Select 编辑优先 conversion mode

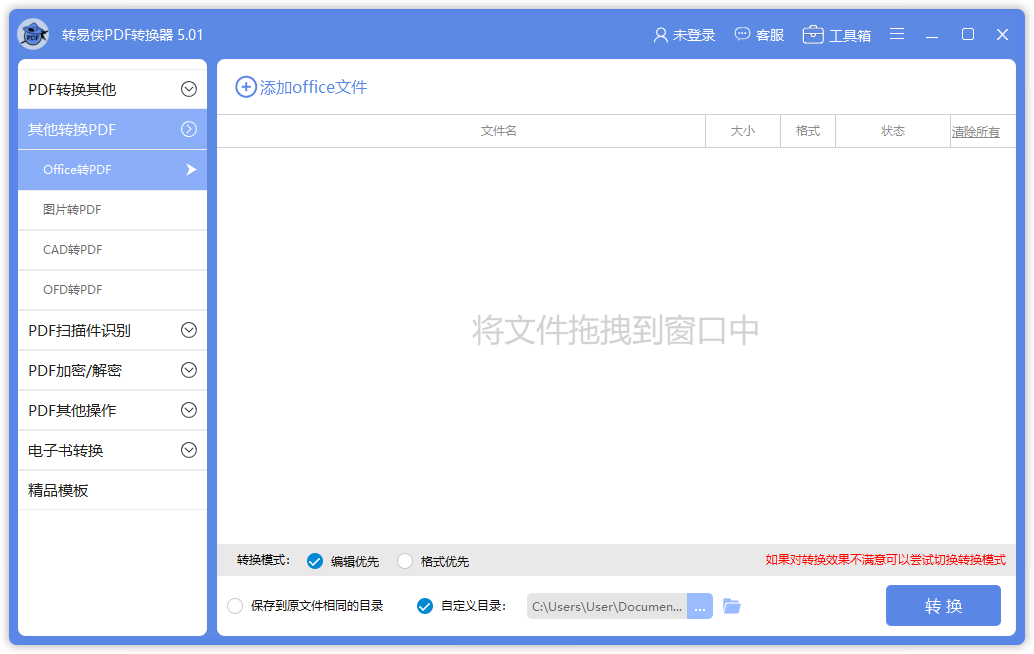315,561
